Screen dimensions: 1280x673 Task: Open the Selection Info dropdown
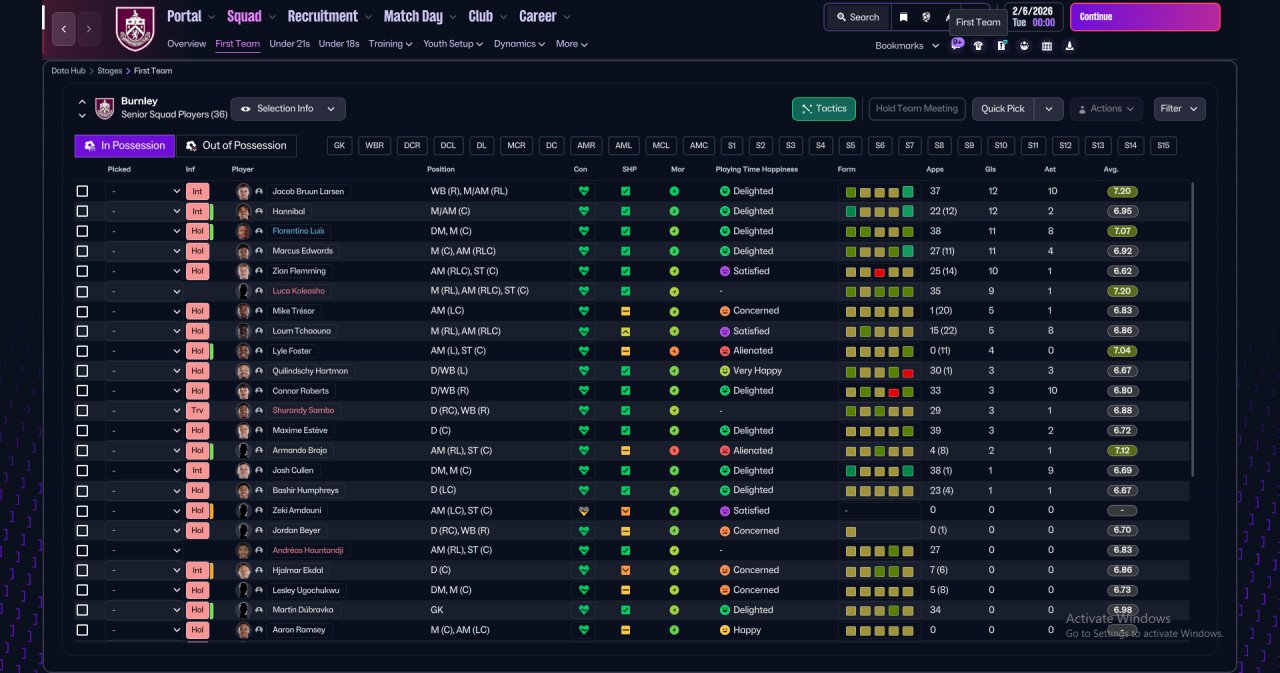288,109
